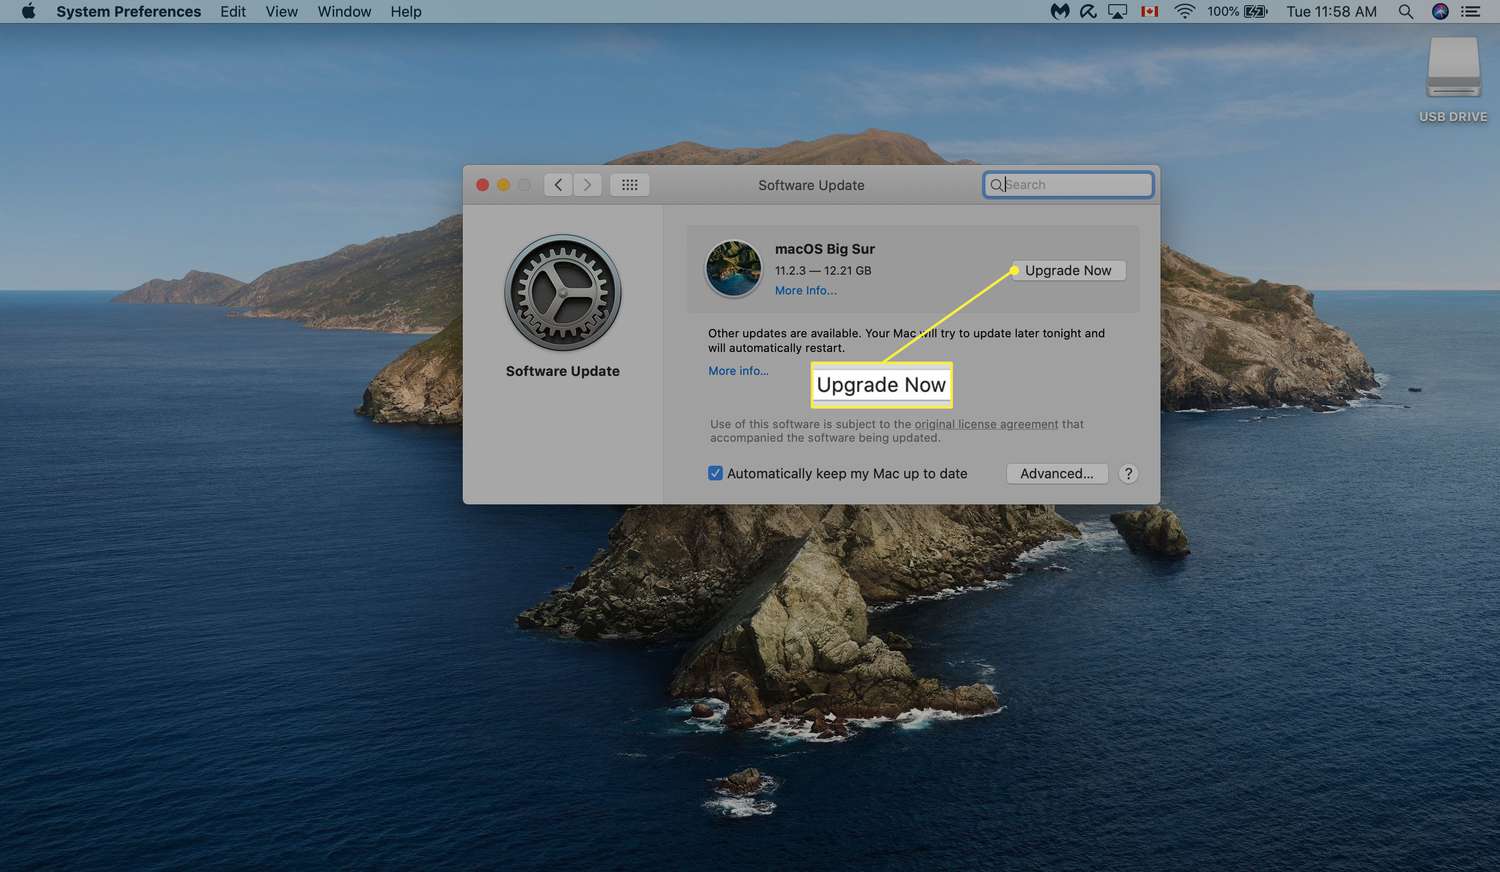Image resolution: width=1500 pixels, height=872 pixels.
Task: Select the USB DRIVE desktop icon
Action: click(1453, 70)
